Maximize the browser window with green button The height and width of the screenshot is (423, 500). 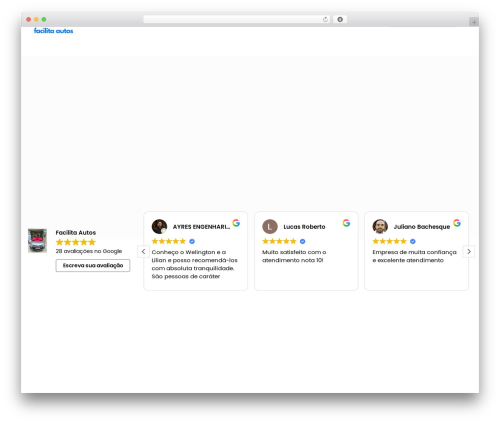pyautogui.click(x=44, y=19)
